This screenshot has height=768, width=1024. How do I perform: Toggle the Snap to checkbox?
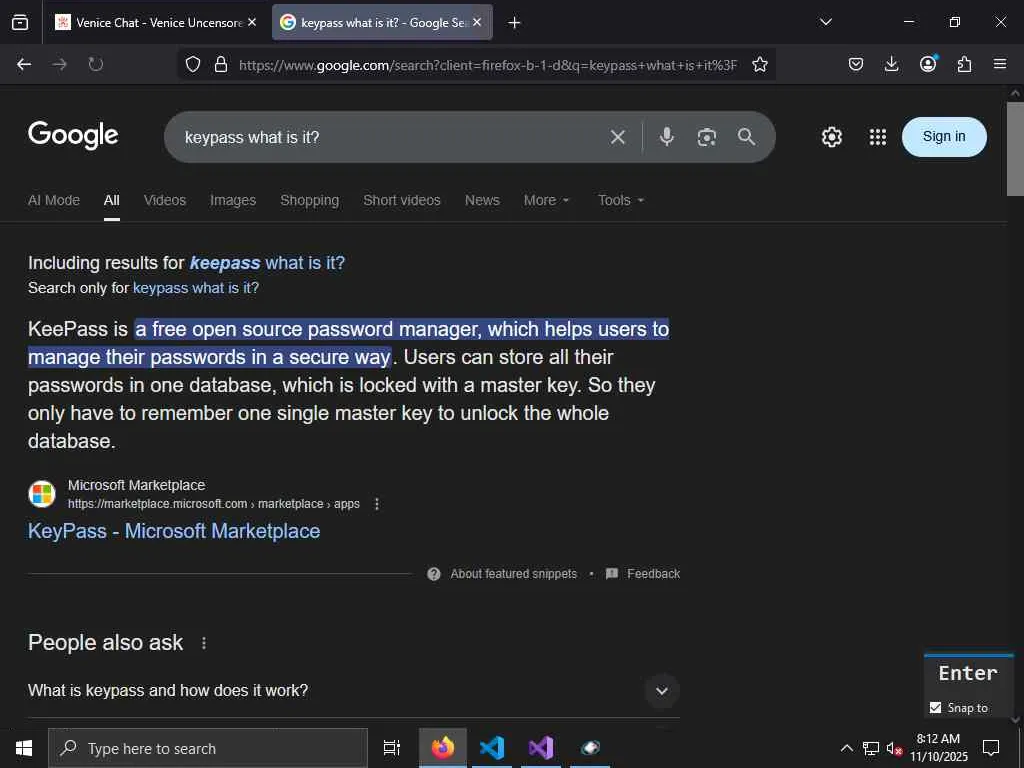pyautogui.click(x=935, y=708)
